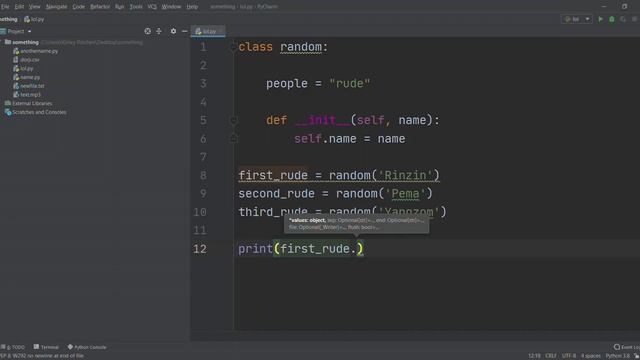640x360 pixels.
Task: Open the Edit menu
Action: click(19, 7)
